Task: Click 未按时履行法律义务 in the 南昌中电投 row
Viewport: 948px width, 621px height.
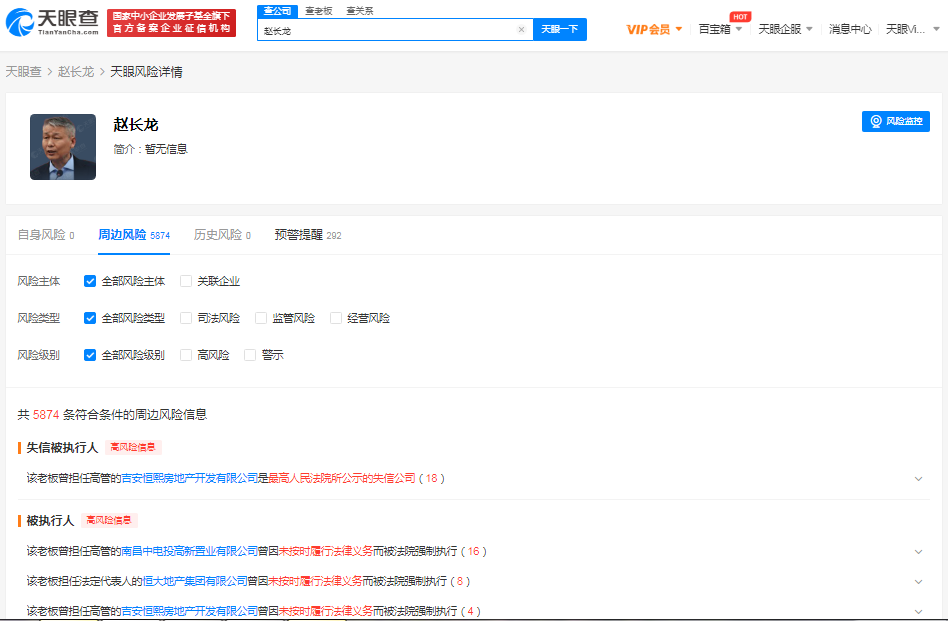Action: (325, 551)
